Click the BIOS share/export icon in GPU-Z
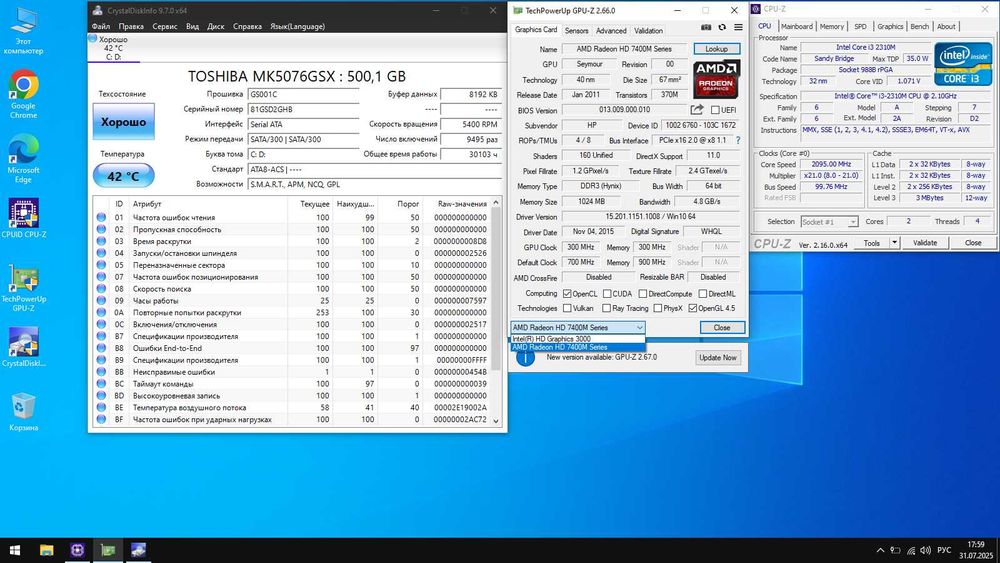Image resolution: width=1000 pixels, height=563 pixels. click(x=697, y=110)
